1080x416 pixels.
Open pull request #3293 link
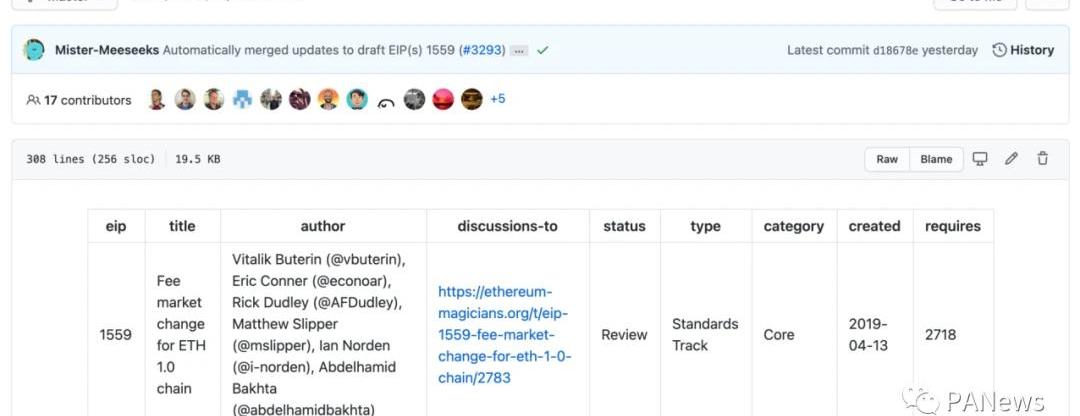tap(482, 50)
